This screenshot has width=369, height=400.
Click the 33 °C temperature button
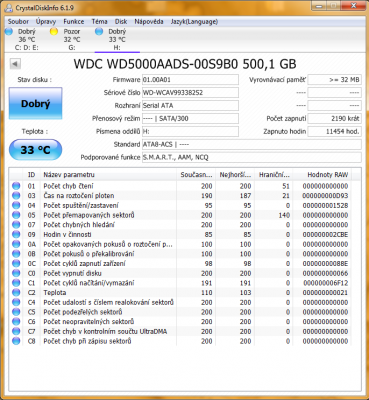(35, 150)
